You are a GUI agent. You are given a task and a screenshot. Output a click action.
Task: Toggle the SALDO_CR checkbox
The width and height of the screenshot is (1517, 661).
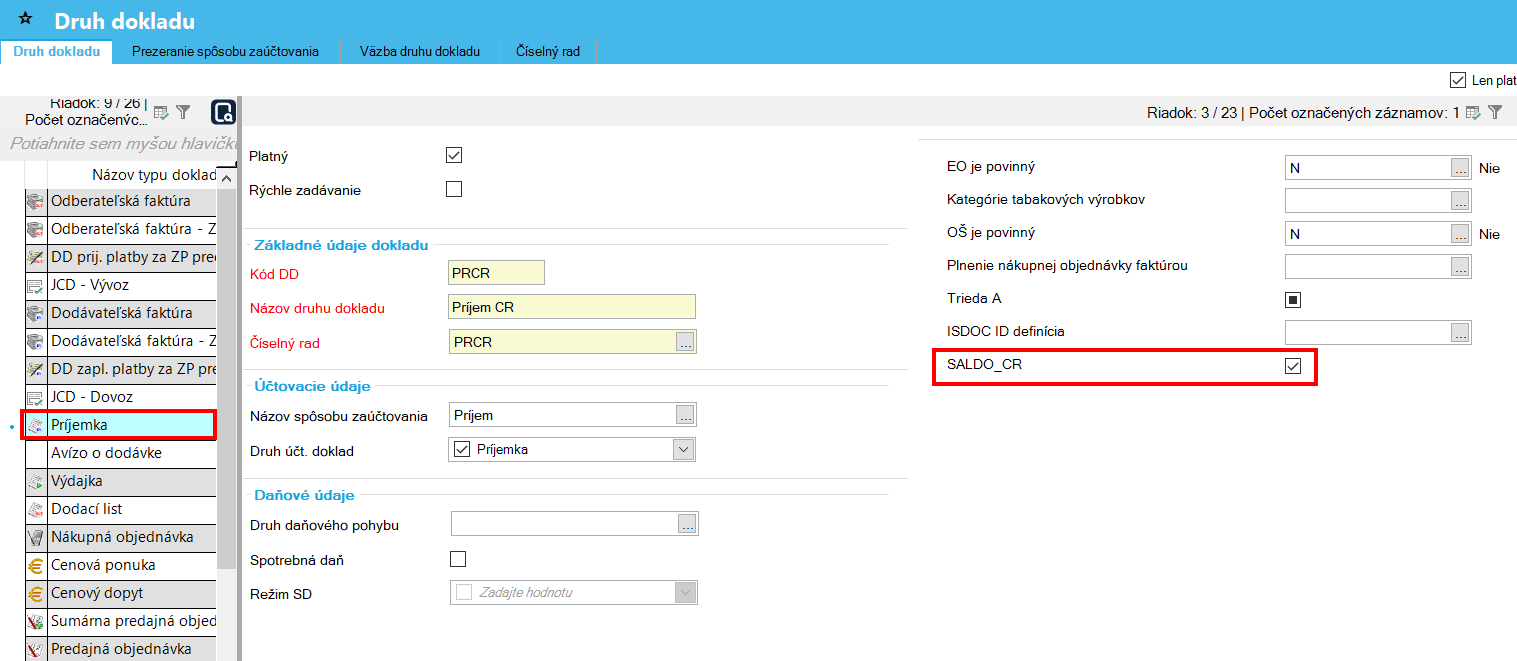1293,367
